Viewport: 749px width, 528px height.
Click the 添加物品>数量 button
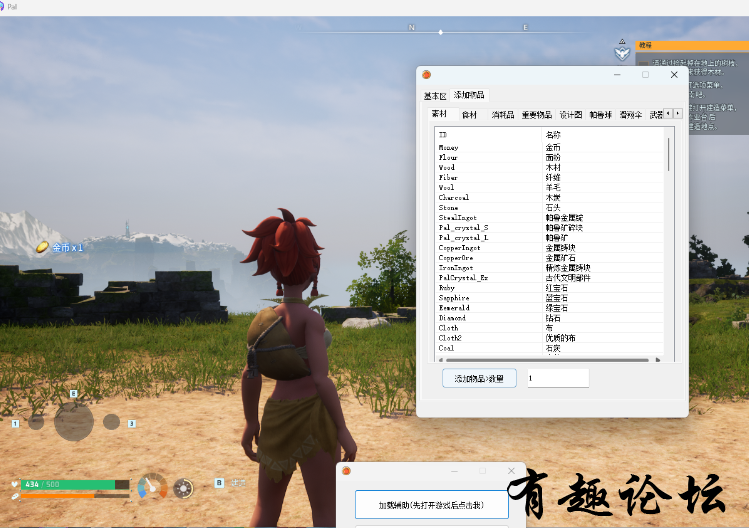point(479,378)
